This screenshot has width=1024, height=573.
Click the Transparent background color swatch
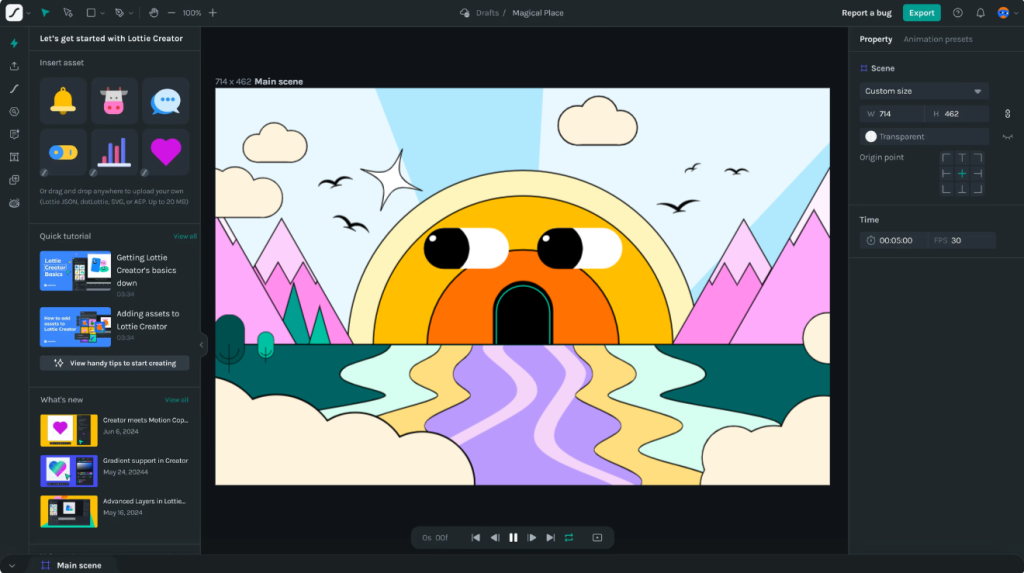click(x=871, y=137)
